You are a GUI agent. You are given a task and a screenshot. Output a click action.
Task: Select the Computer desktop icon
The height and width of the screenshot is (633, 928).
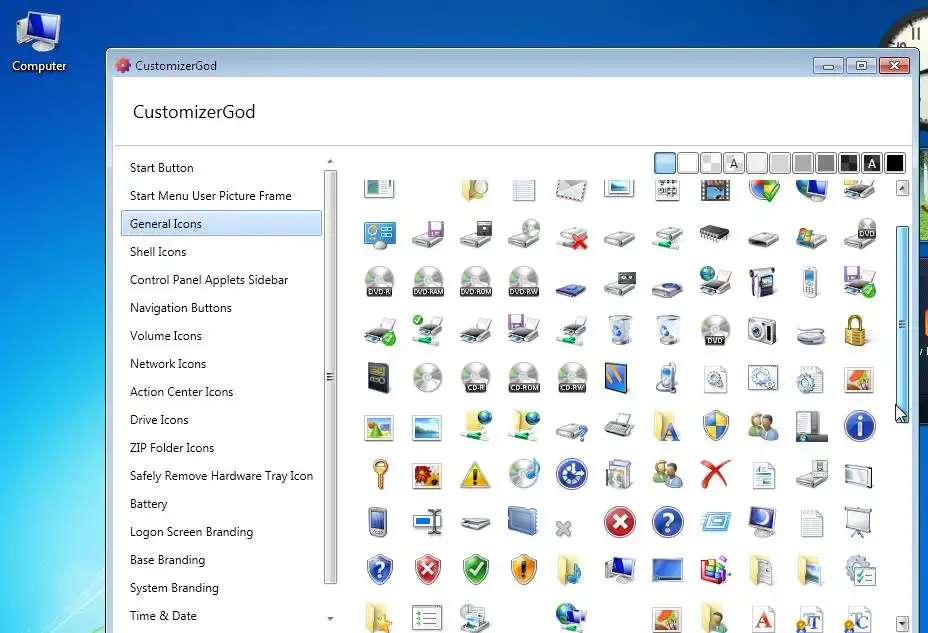click(x=39, y=42)
